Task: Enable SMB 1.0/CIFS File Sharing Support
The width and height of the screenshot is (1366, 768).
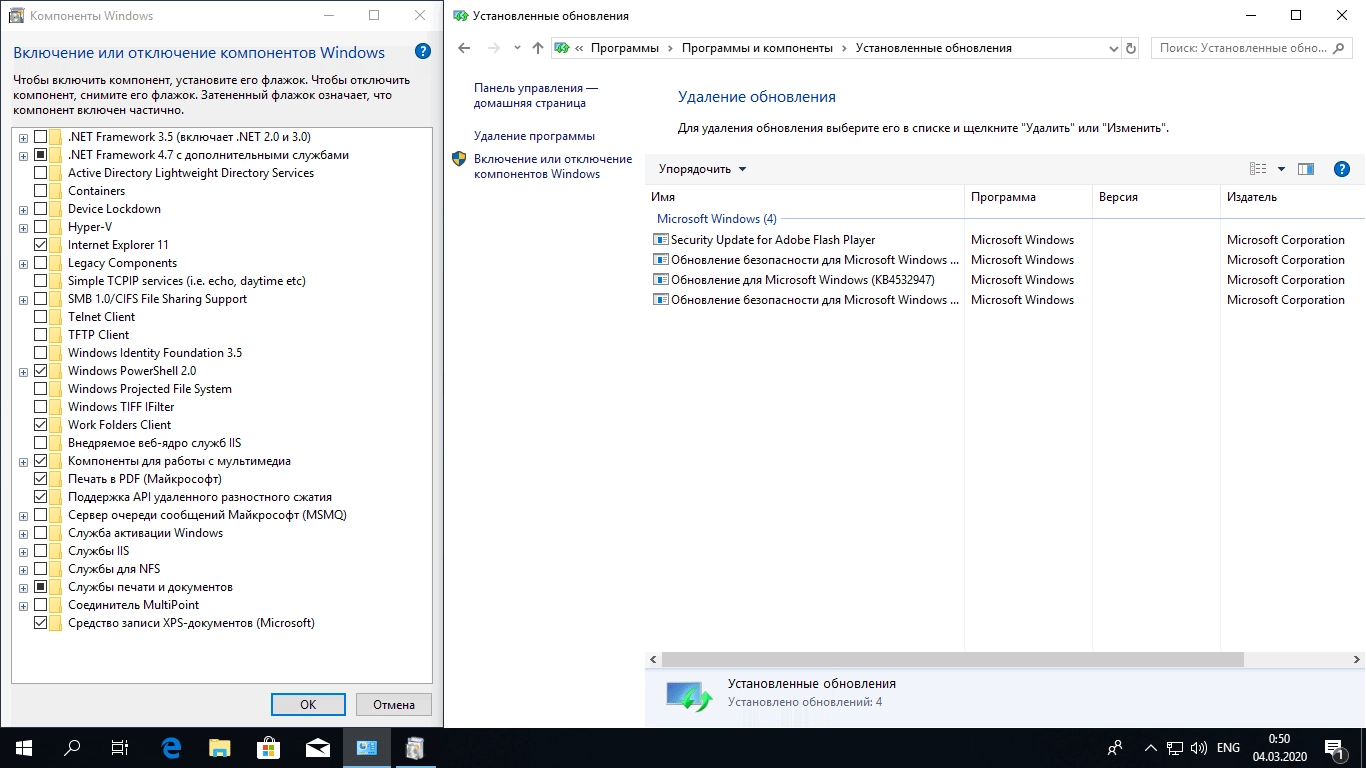Action: coord(41,299)
